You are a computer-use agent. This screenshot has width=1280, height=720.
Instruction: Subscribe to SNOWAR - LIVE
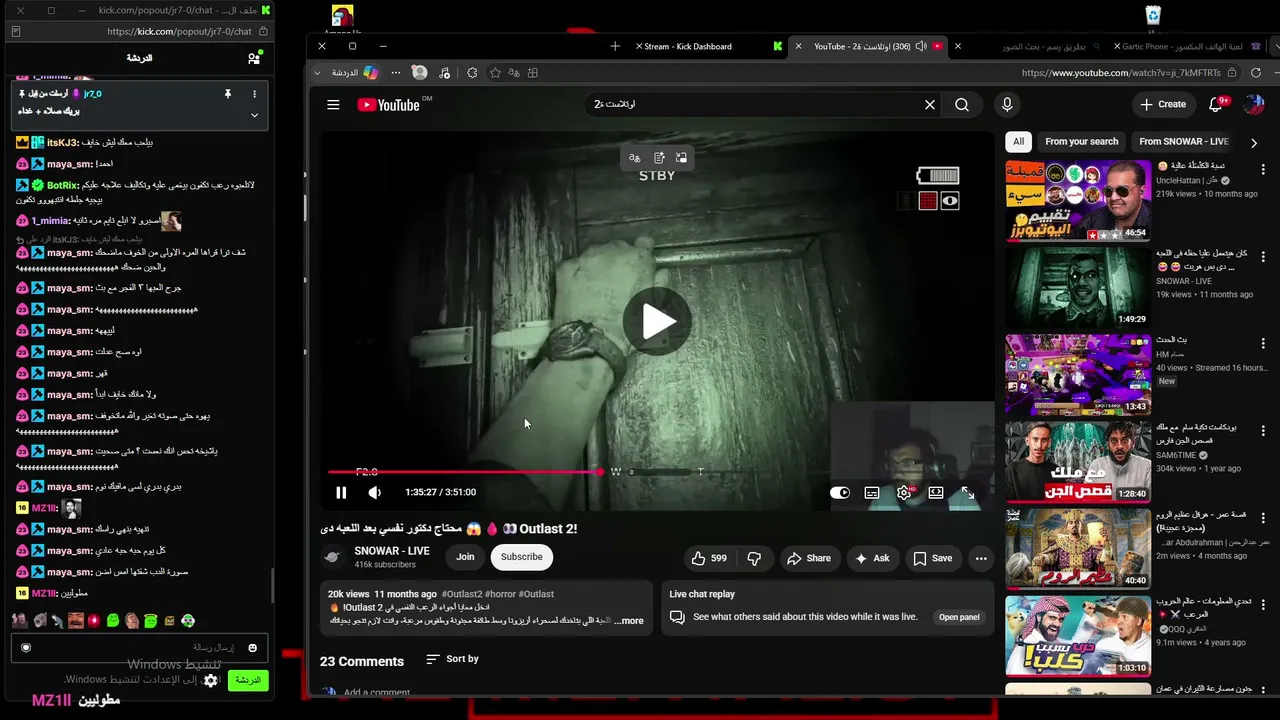521,557
